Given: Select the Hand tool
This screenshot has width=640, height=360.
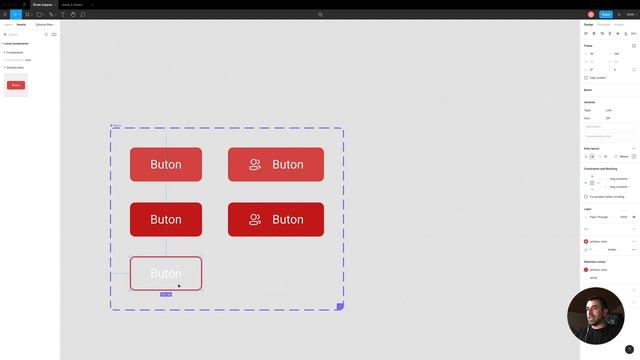Looking at the screenshot, I should [x=73, y=14].
